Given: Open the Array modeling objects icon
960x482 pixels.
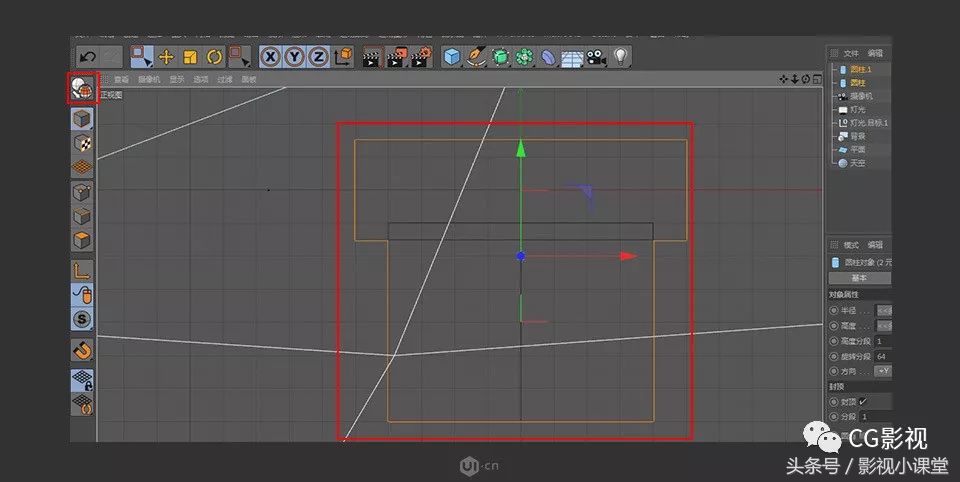Looking at the screenshot, I should pos(524,57).
